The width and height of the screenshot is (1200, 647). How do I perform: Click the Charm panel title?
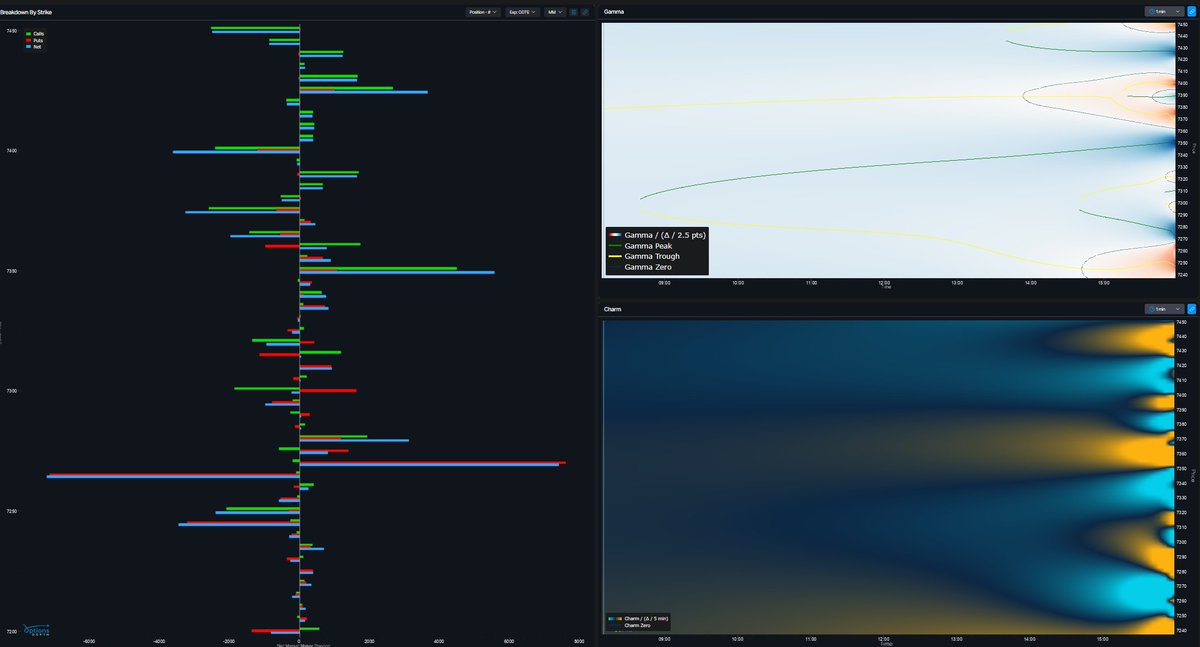(613, 309)
